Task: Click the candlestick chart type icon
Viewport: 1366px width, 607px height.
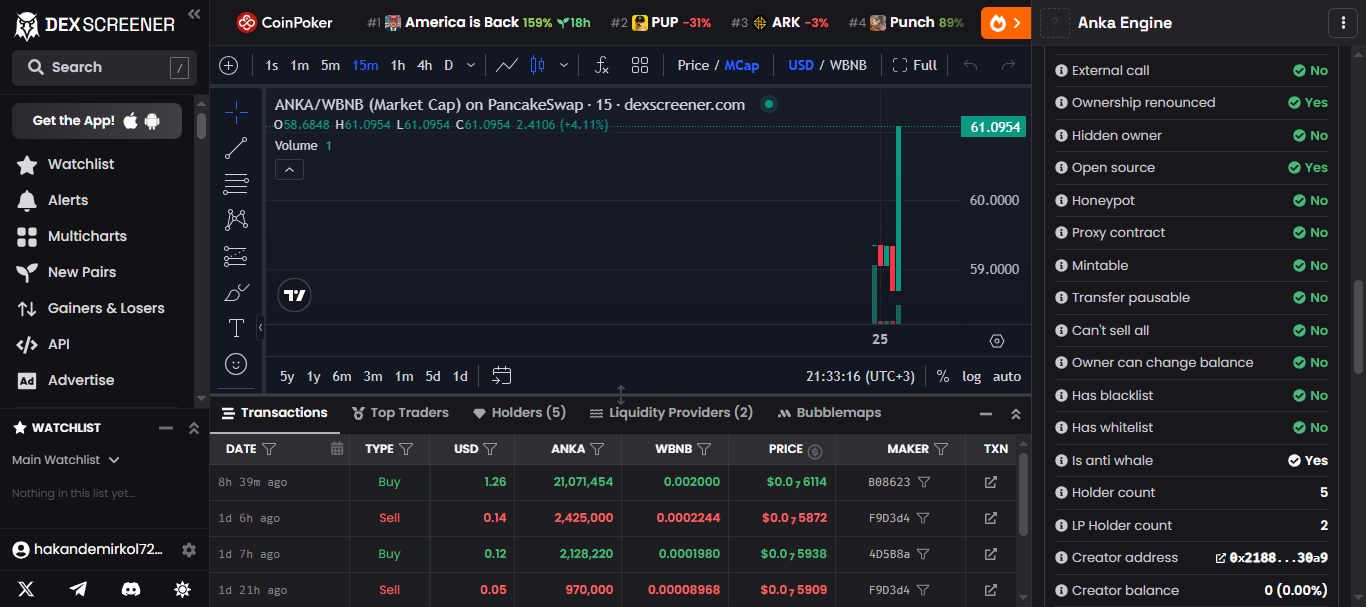Action: 537,65
